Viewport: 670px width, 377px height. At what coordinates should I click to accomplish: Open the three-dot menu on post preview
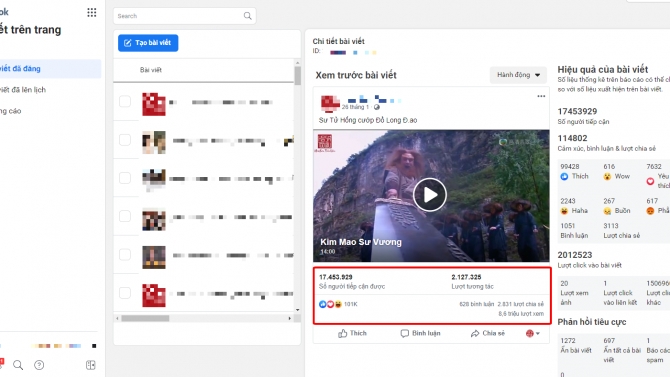click(x=541, y=96)
